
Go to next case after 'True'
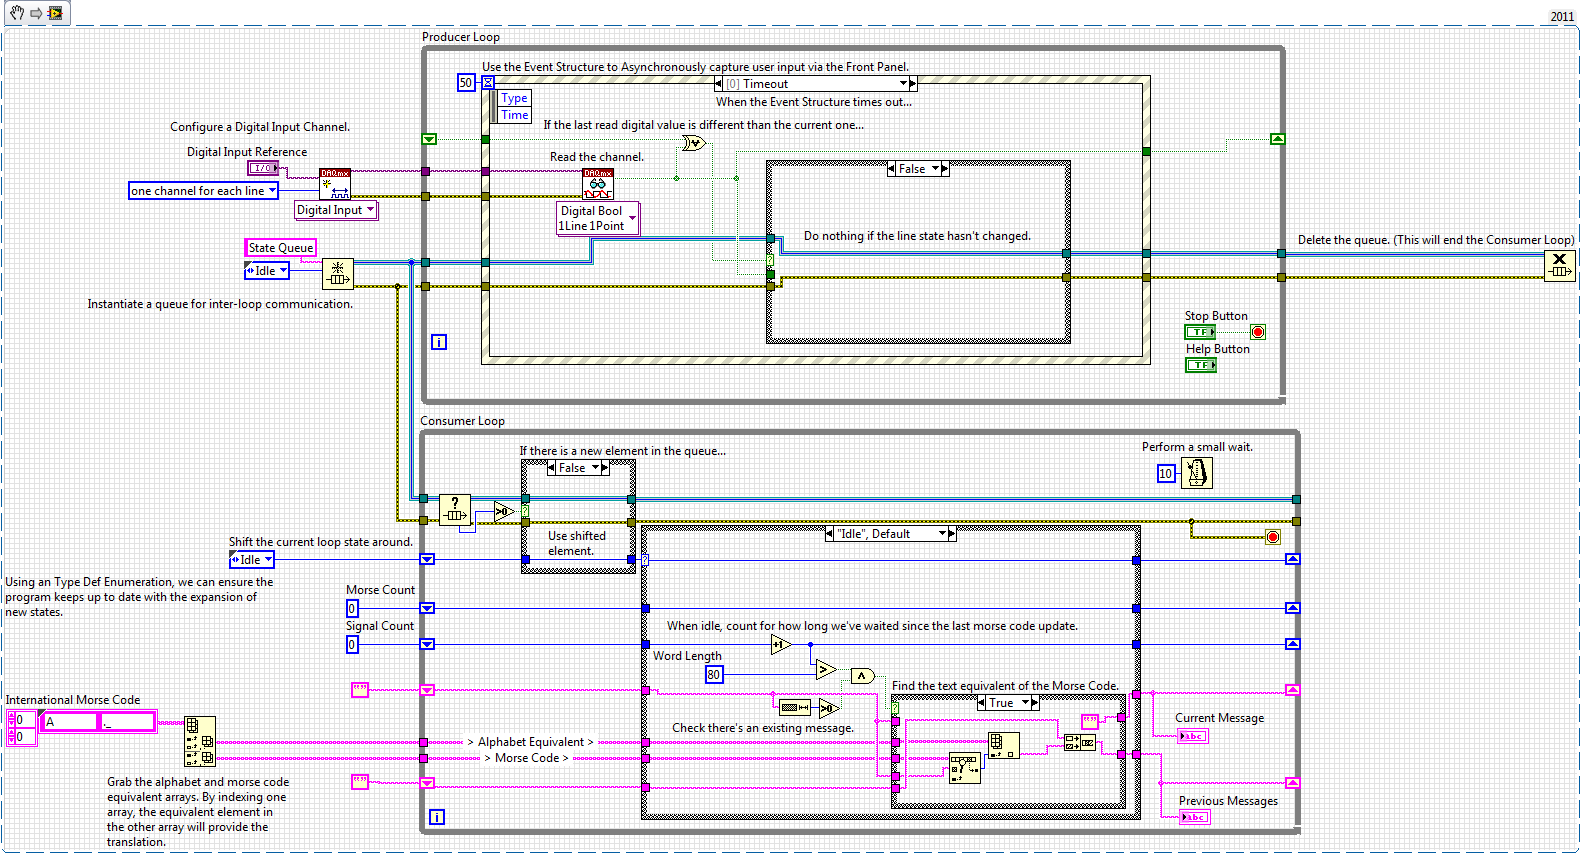click(1035, 703)
